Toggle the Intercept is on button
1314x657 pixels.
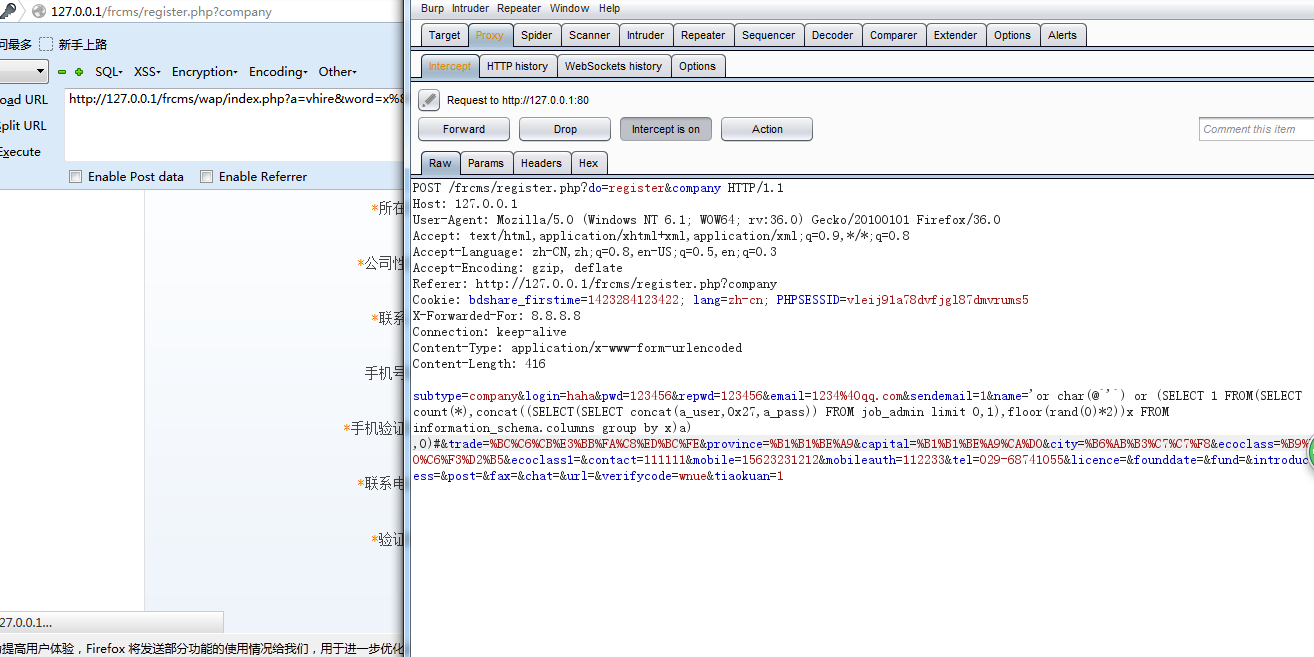click(x=666, y=129)
